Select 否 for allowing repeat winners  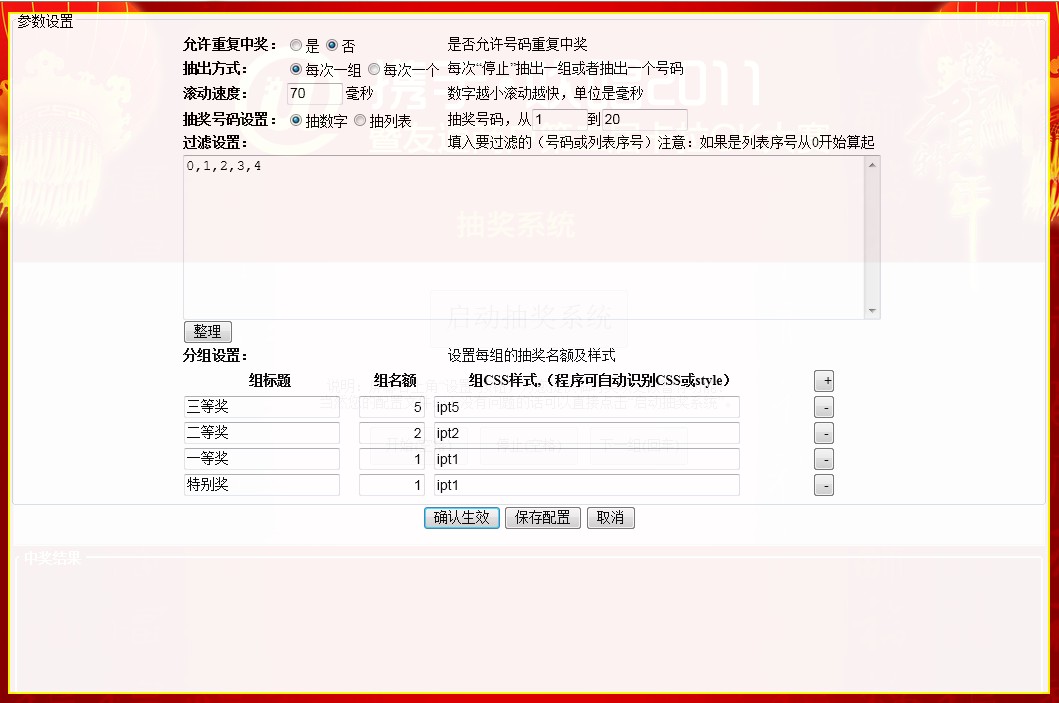(x=333, y=45)
